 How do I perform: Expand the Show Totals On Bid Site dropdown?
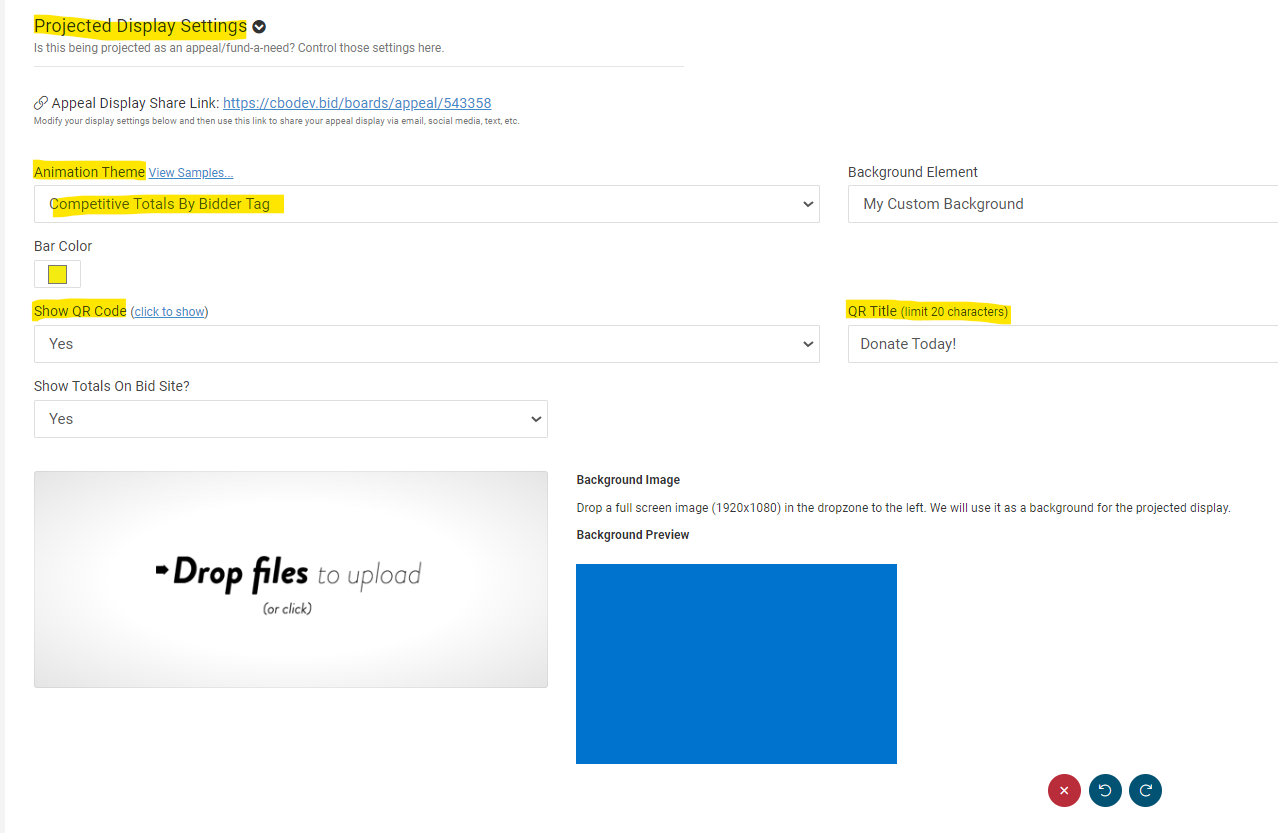click(291, 419)
